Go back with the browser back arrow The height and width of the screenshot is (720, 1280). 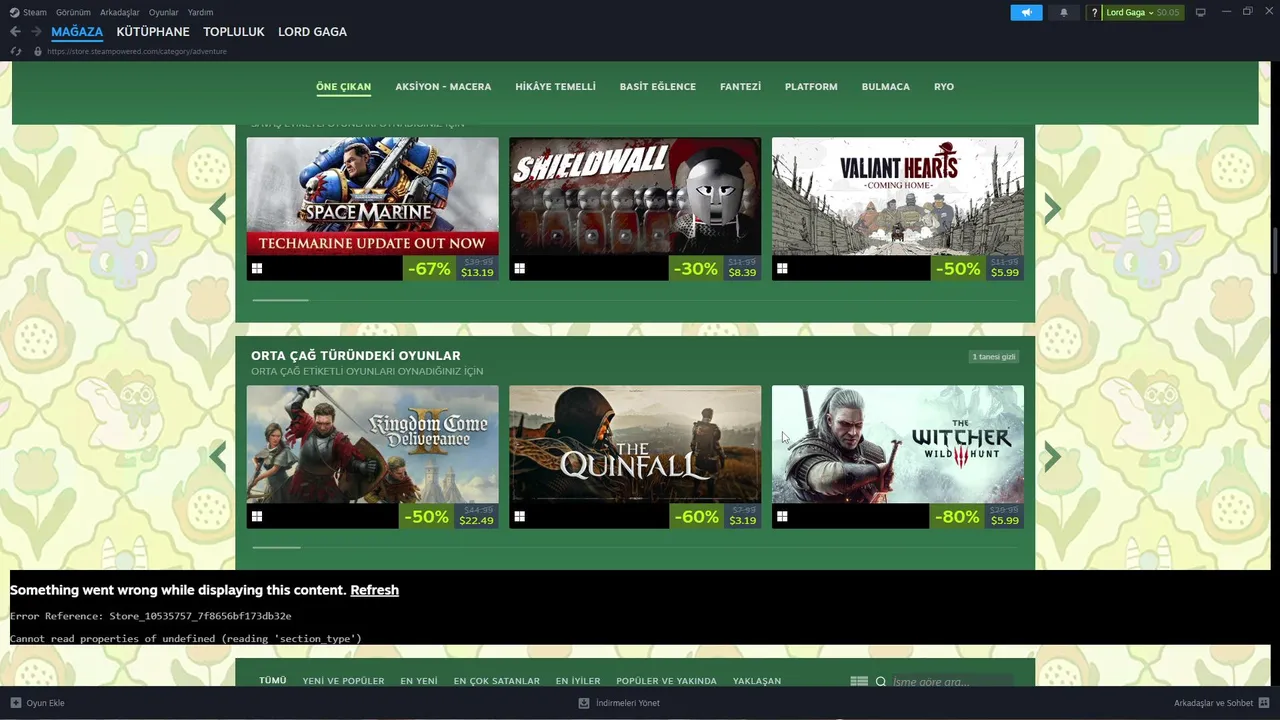15,32
